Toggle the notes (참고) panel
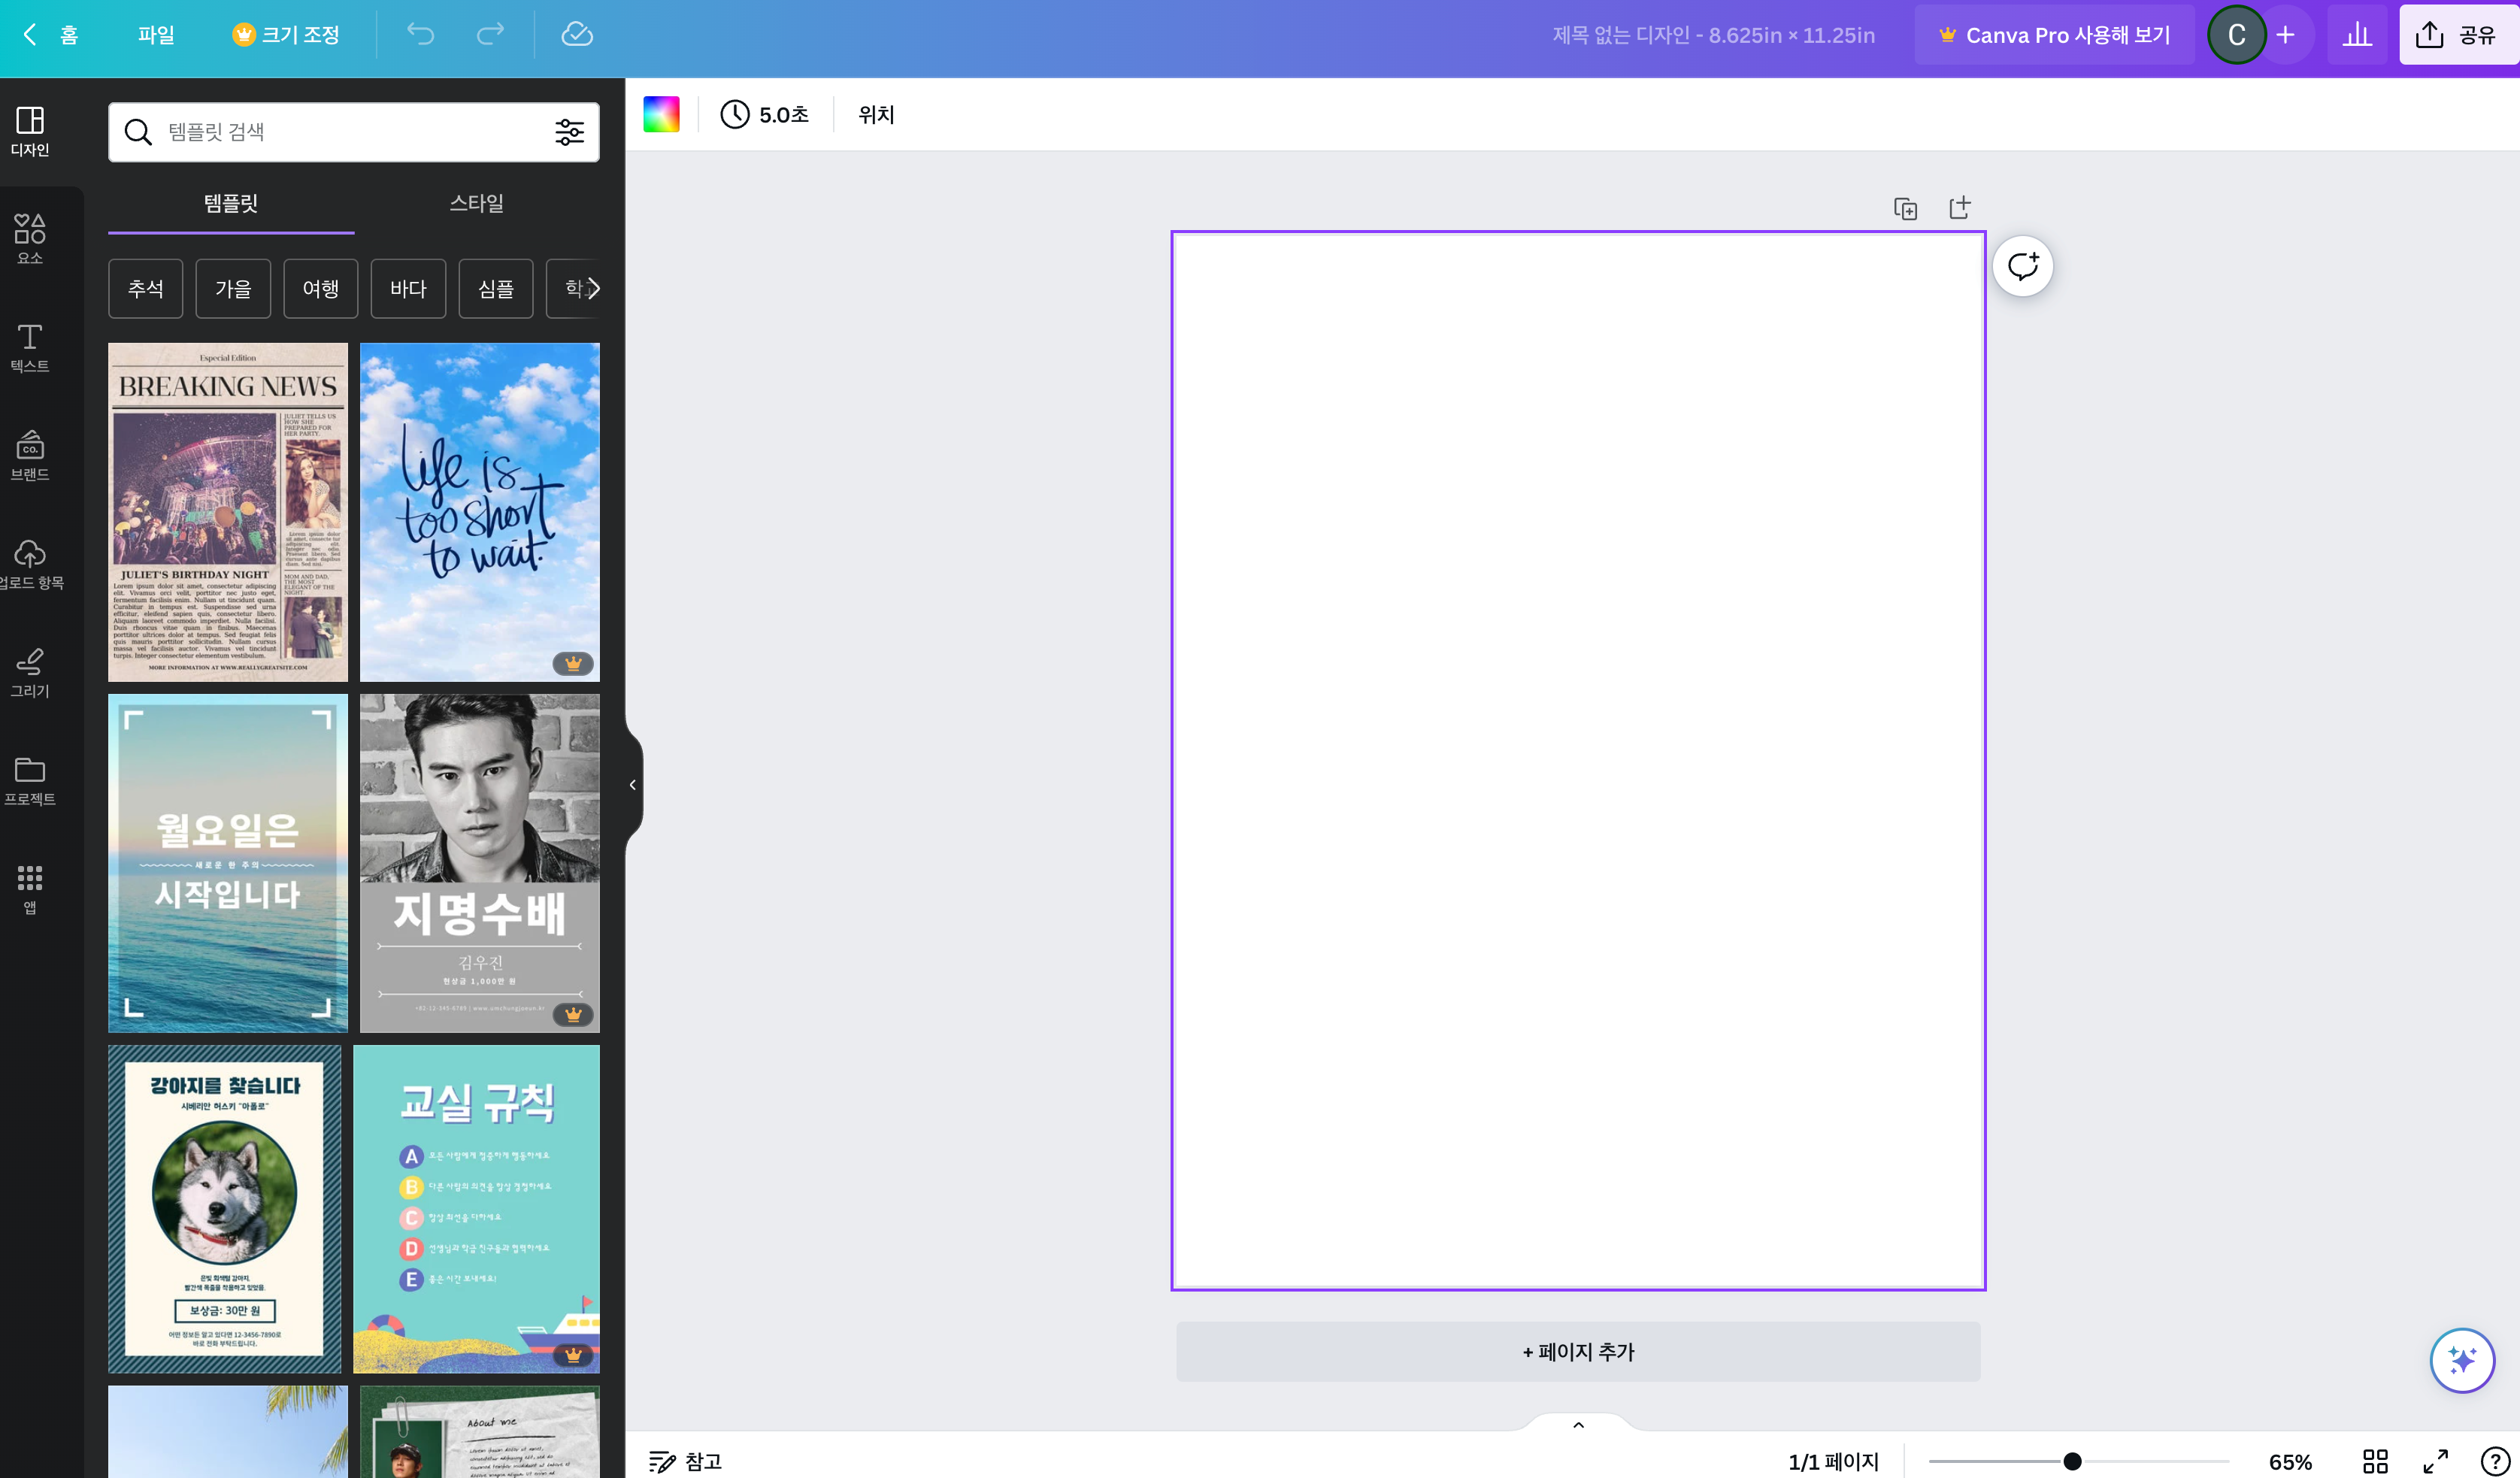This screenshot has width=2520, height=1478. click(686, 1461)
